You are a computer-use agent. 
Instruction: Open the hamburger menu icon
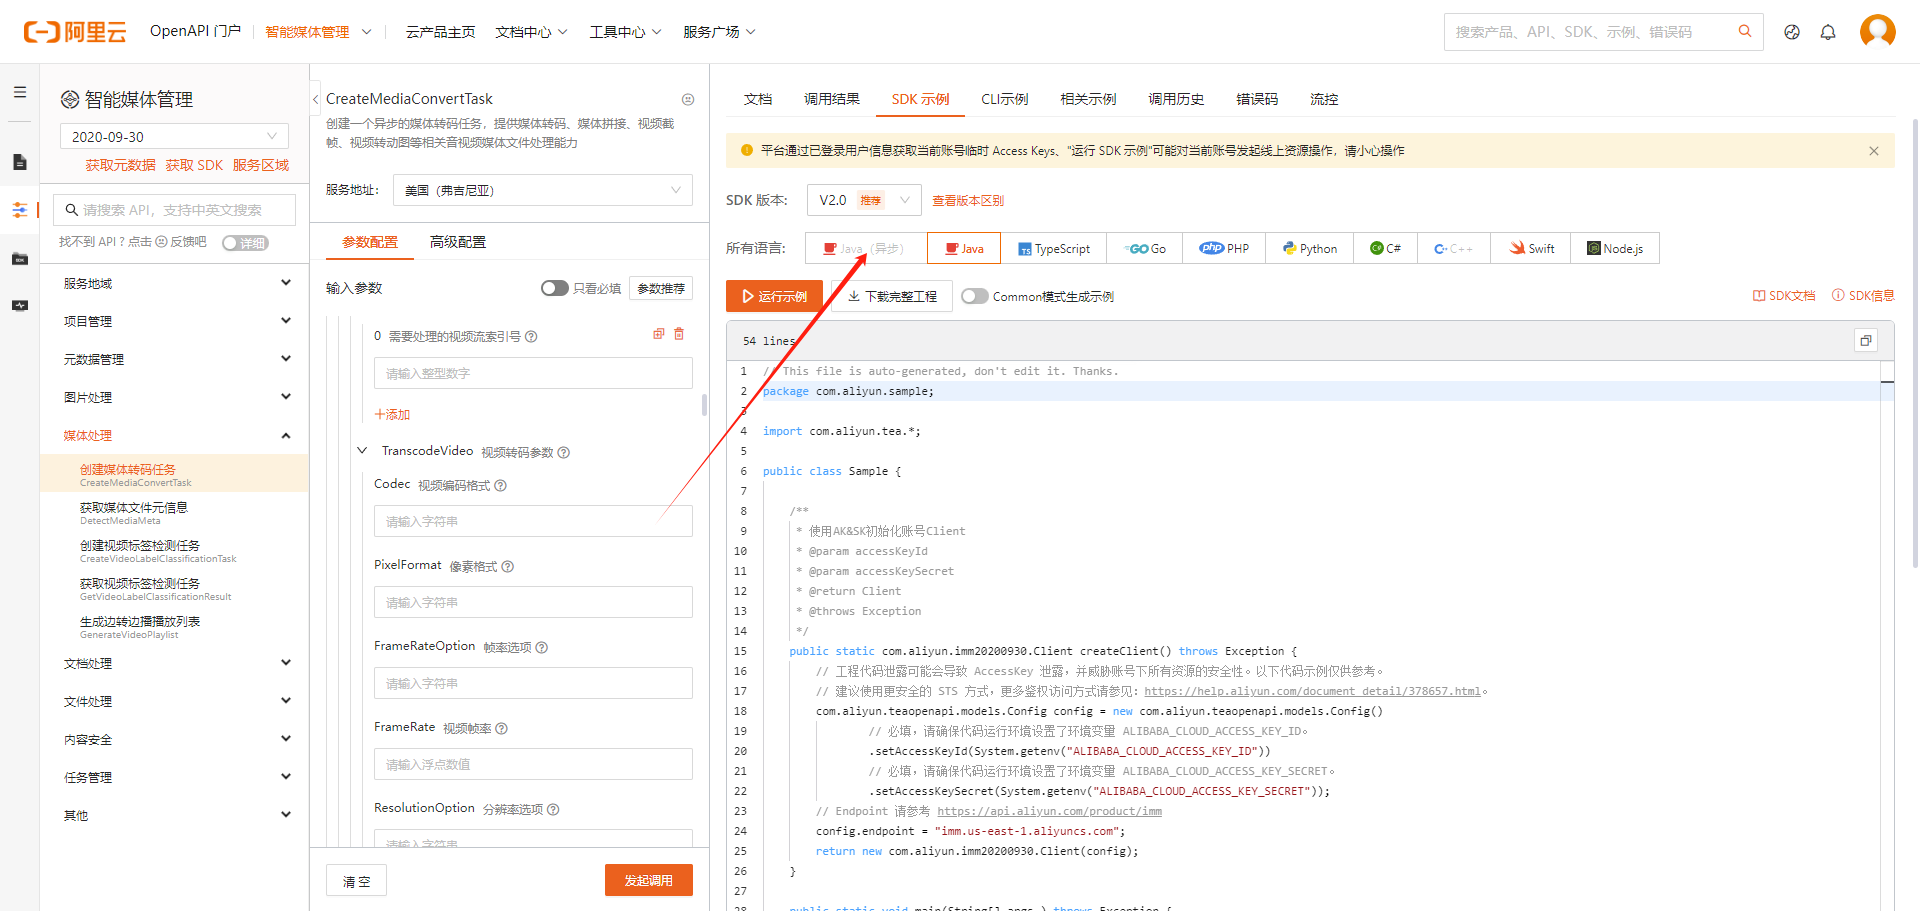(20, 92)
